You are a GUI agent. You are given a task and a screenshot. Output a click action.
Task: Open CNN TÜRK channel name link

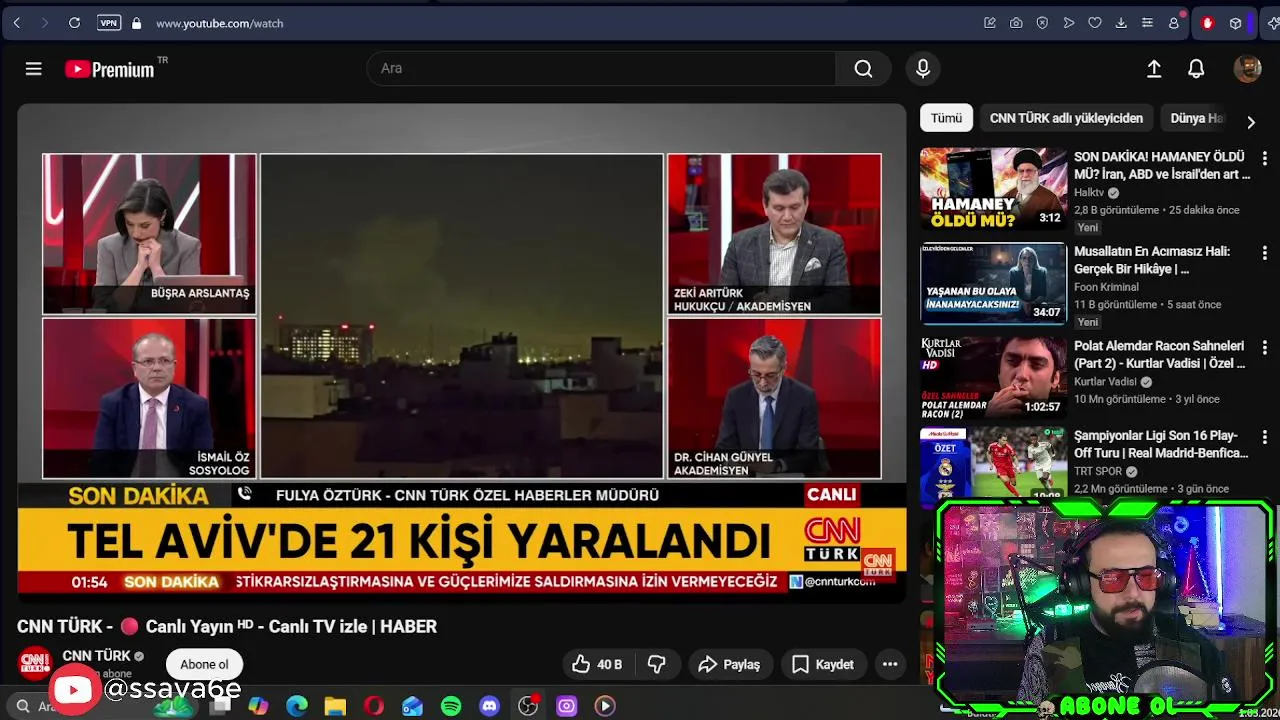97,656
